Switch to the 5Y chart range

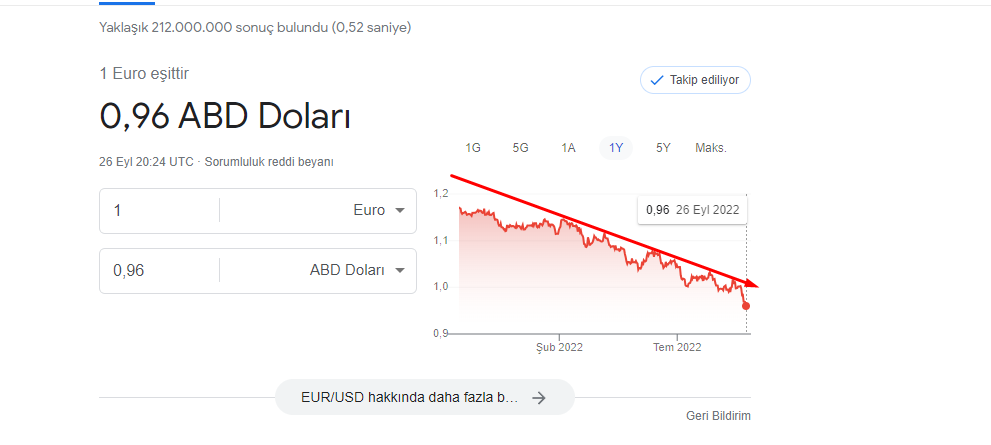pyautogui.click(x=663, y=148)
